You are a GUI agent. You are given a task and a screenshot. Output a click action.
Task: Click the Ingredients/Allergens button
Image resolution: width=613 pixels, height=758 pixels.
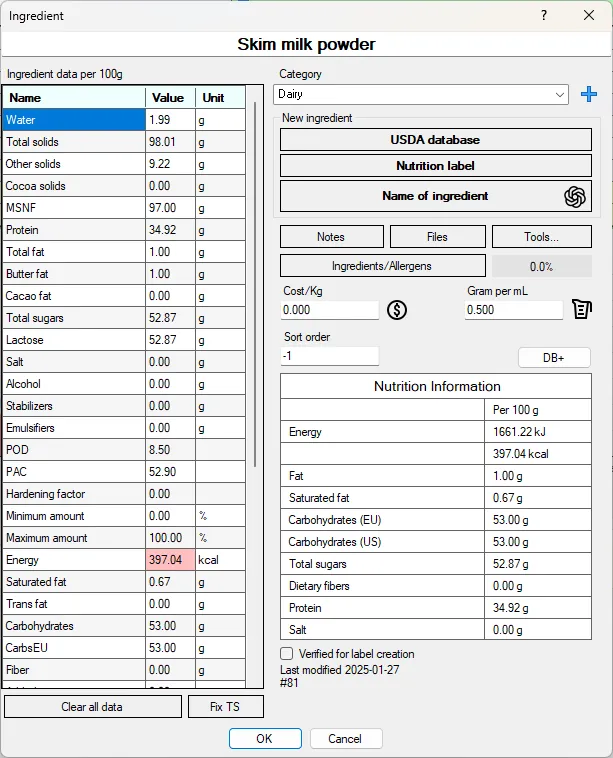(382, 266)
